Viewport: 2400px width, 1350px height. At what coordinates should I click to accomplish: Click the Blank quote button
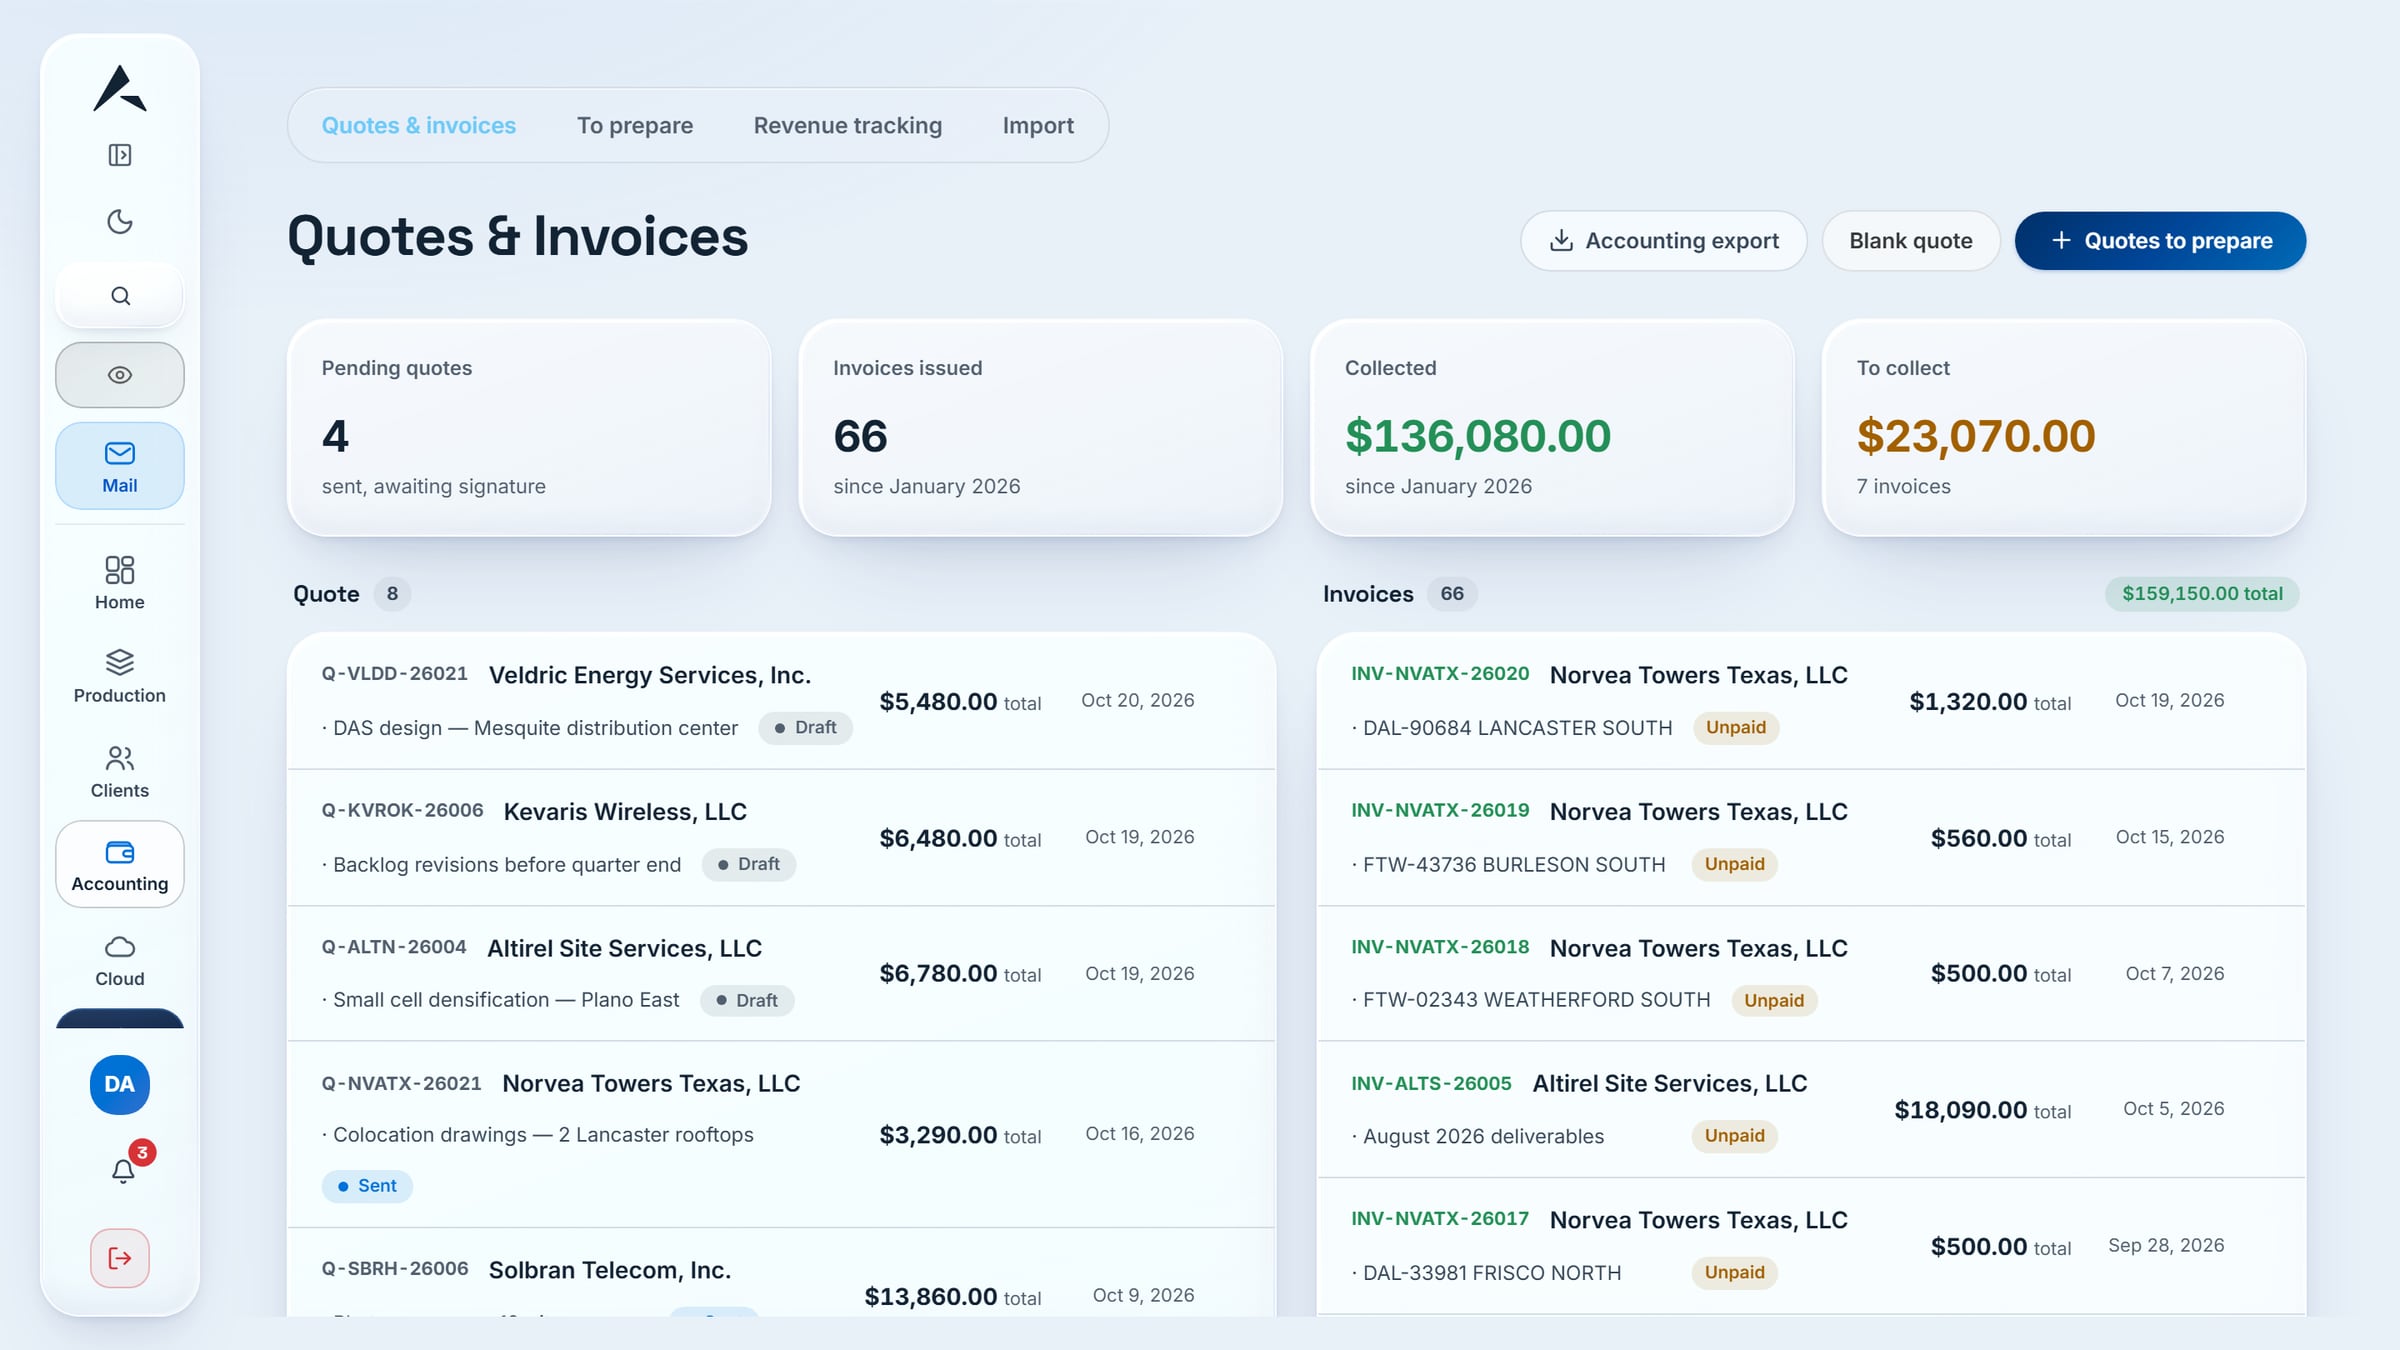(x=1911, y=241)
